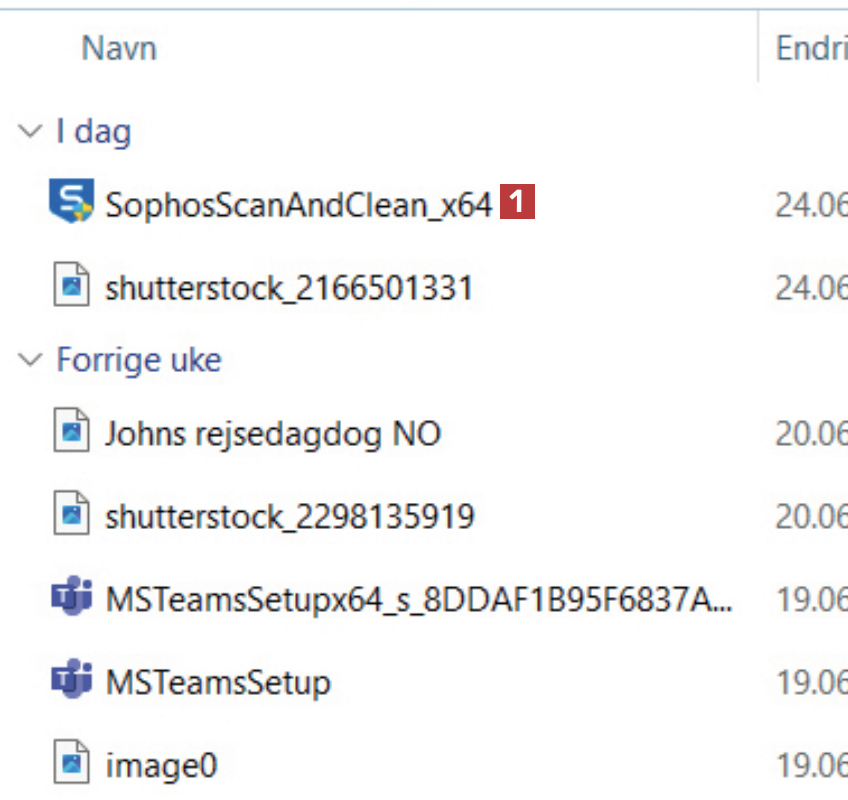Select the shutterstock_2298135919 file name
The image size is (848, 800).
(x=289, y=516)
